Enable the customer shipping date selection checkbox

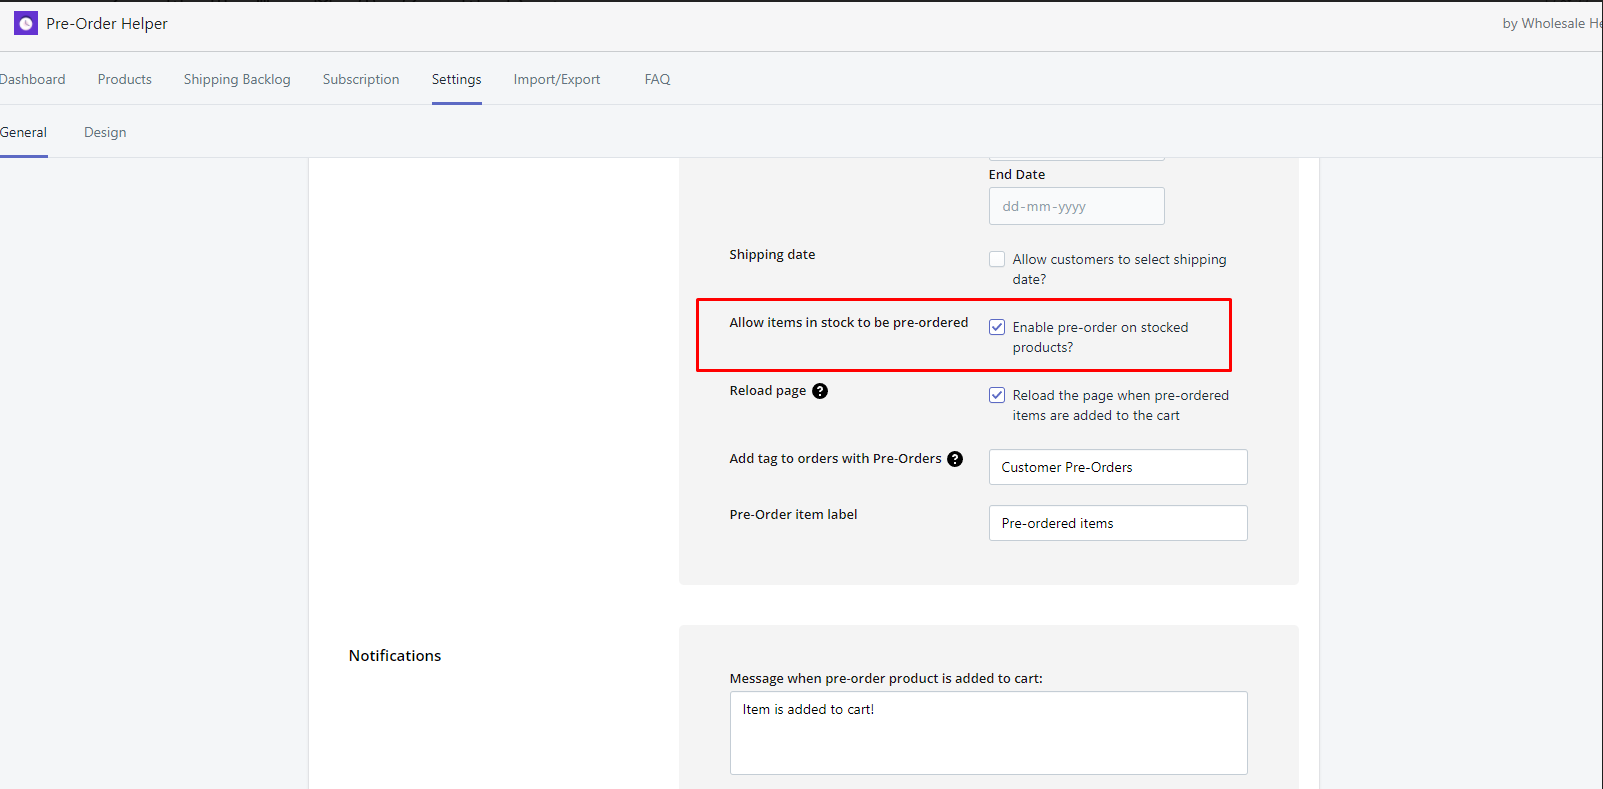click(x=997, y=260)
